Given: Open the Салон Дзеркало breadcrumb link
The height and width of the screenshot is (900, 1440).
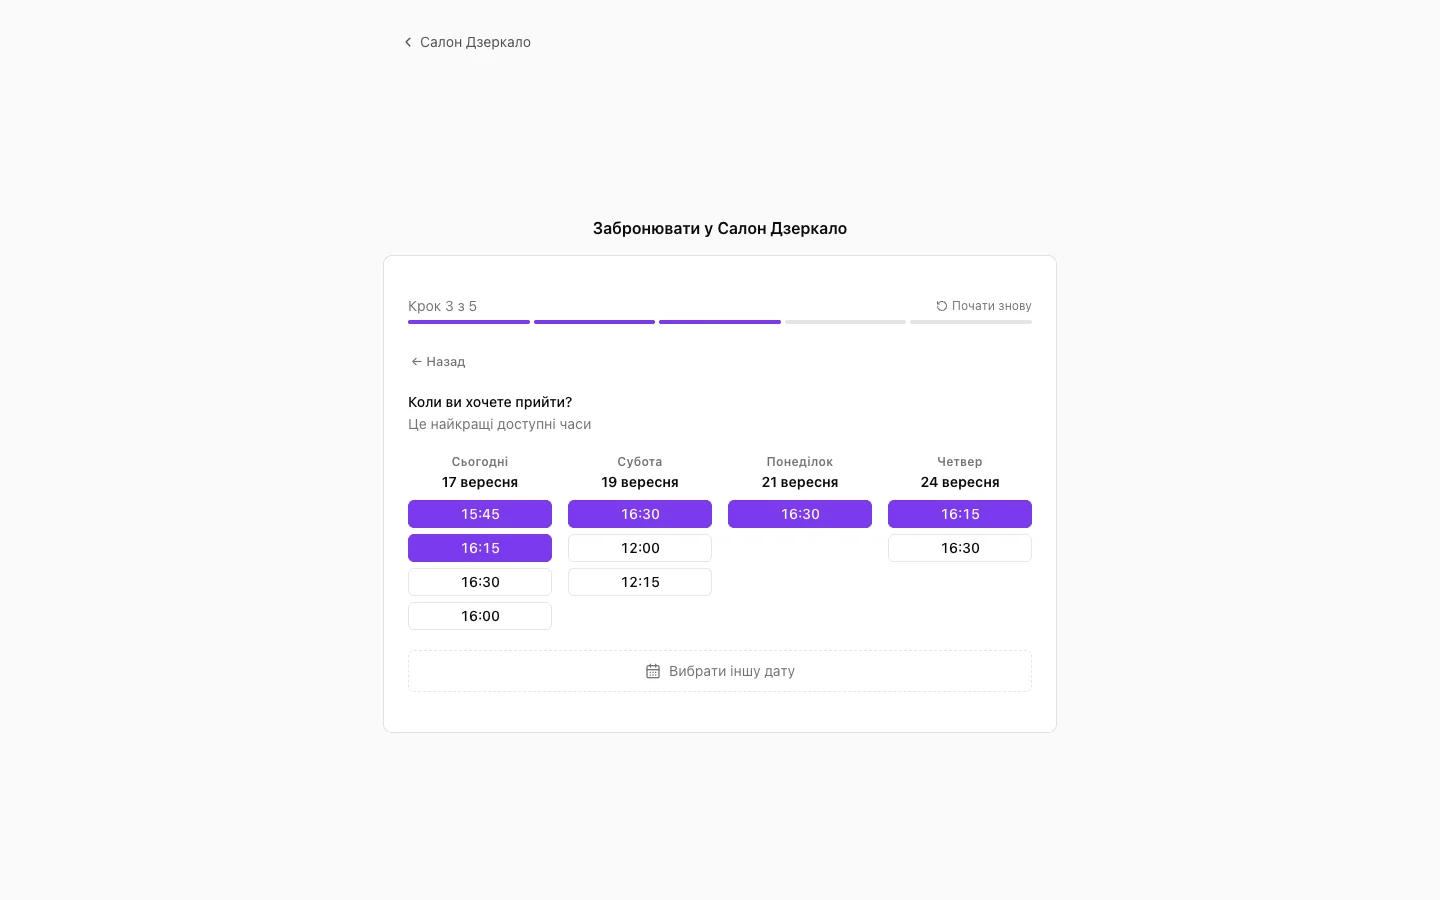Looking at the screenshot, I should coord(475,42).
